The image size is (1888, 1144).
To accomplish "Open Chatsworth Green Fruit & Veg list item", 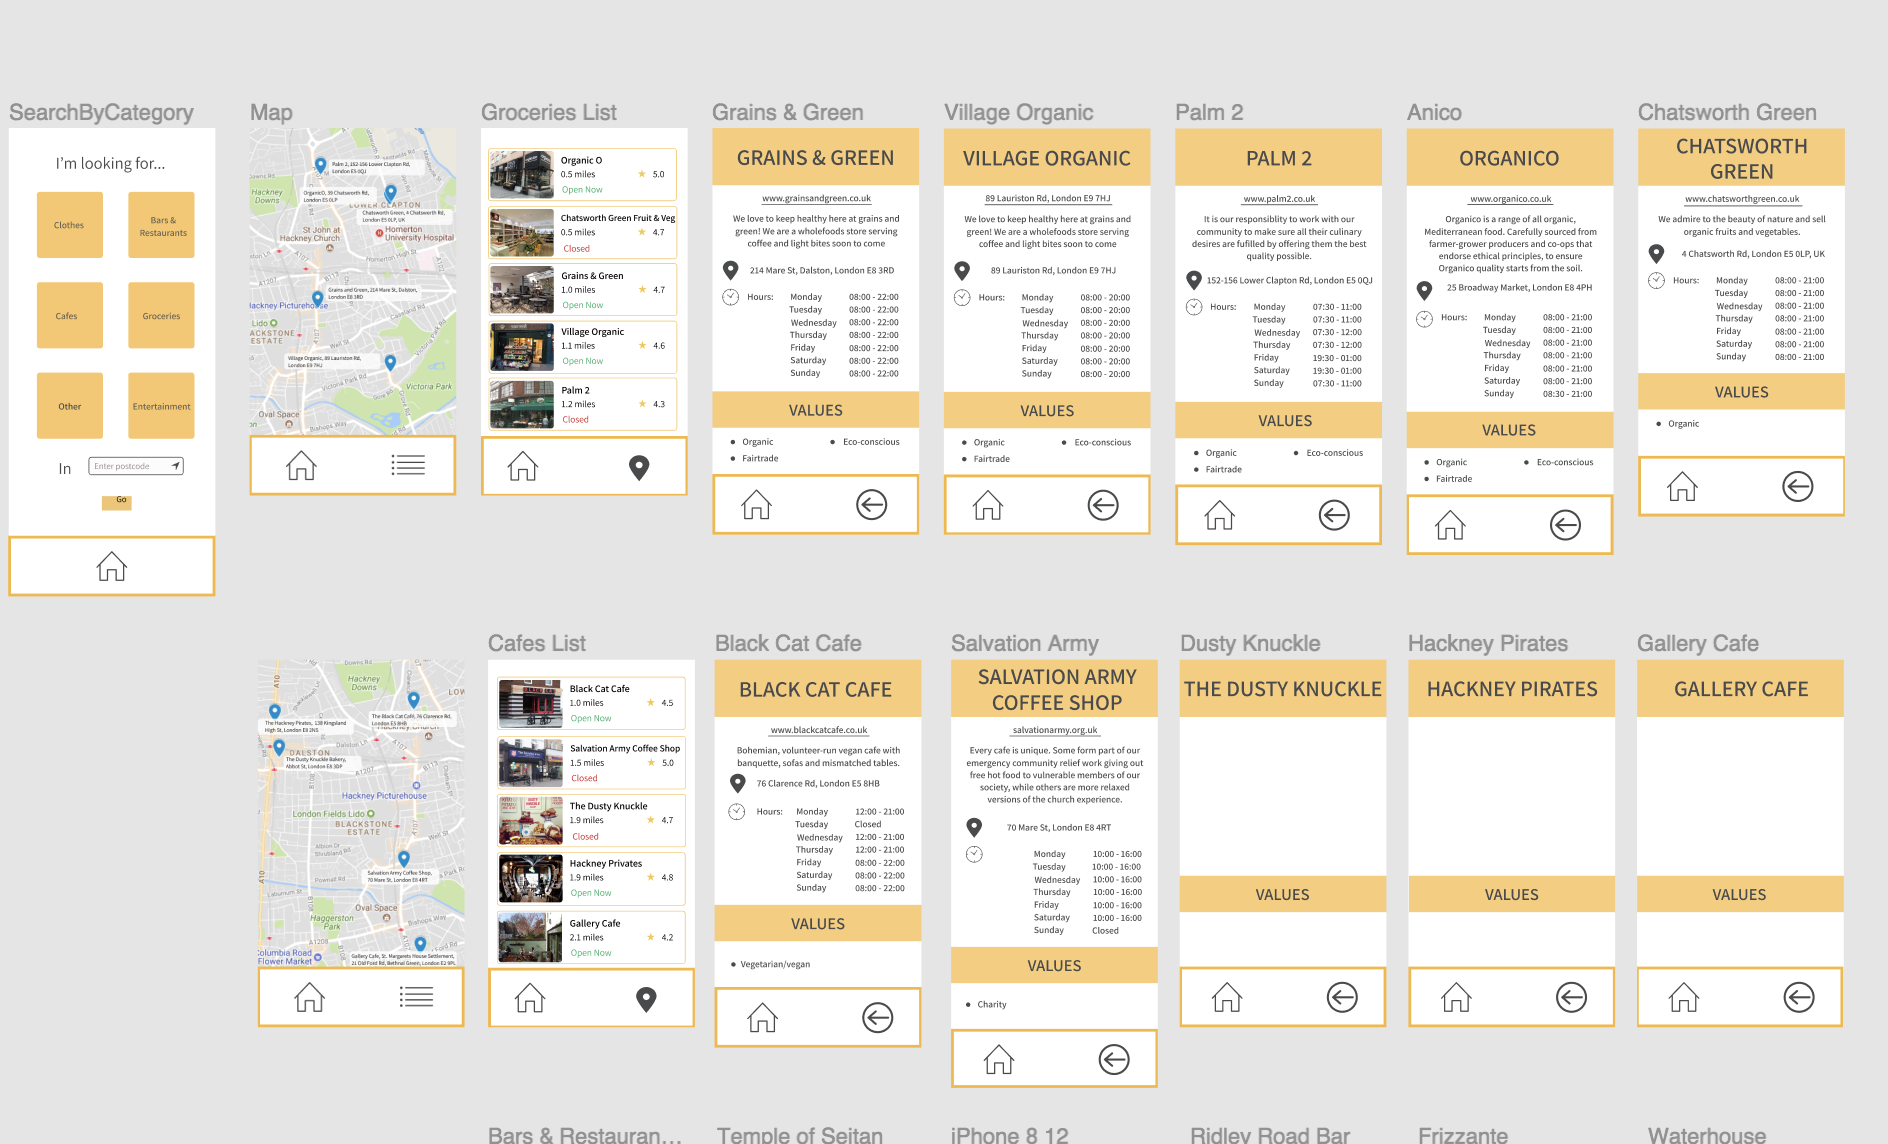I will (x=583, y=232).
